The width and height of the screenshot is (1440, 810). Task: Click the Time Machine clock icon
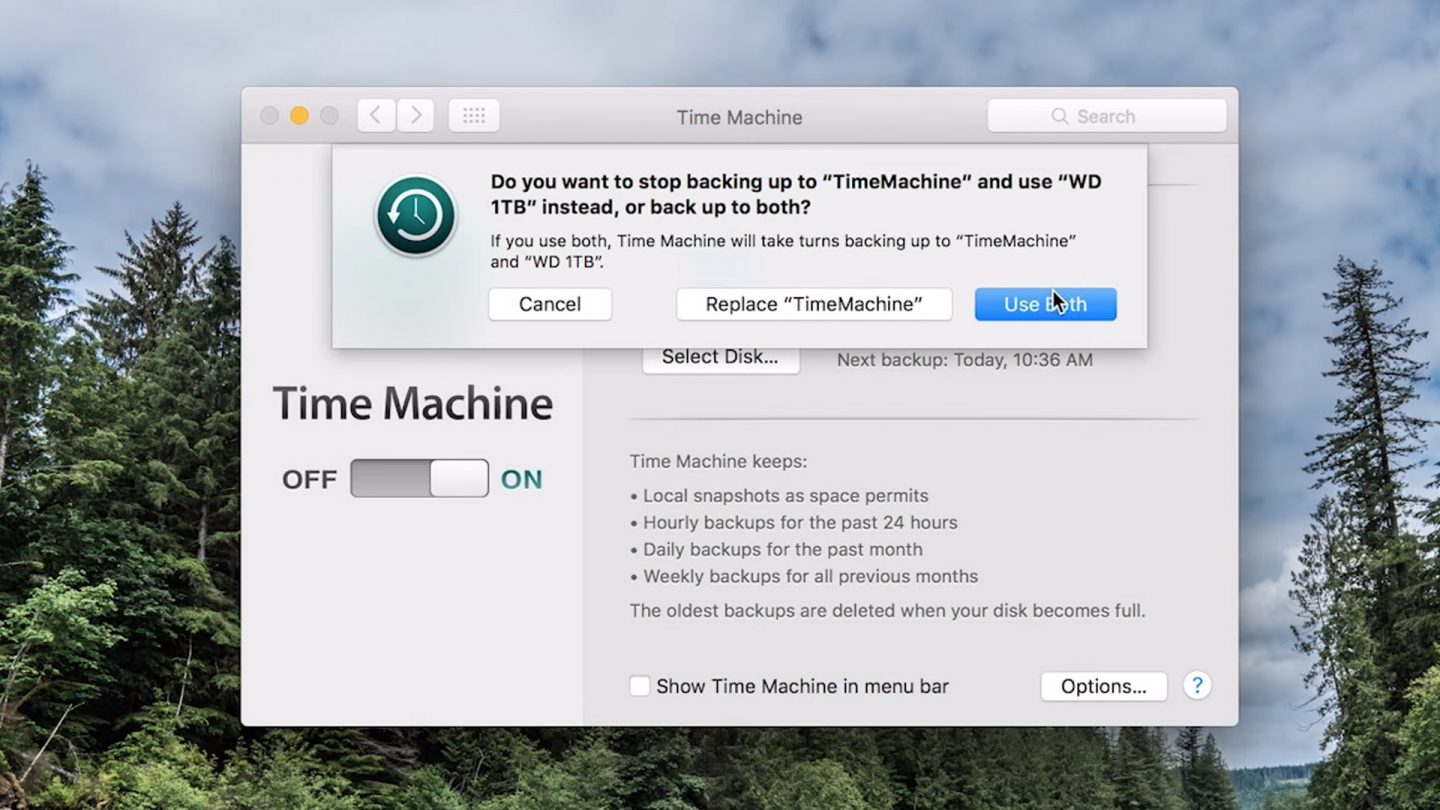coord(416,216)
